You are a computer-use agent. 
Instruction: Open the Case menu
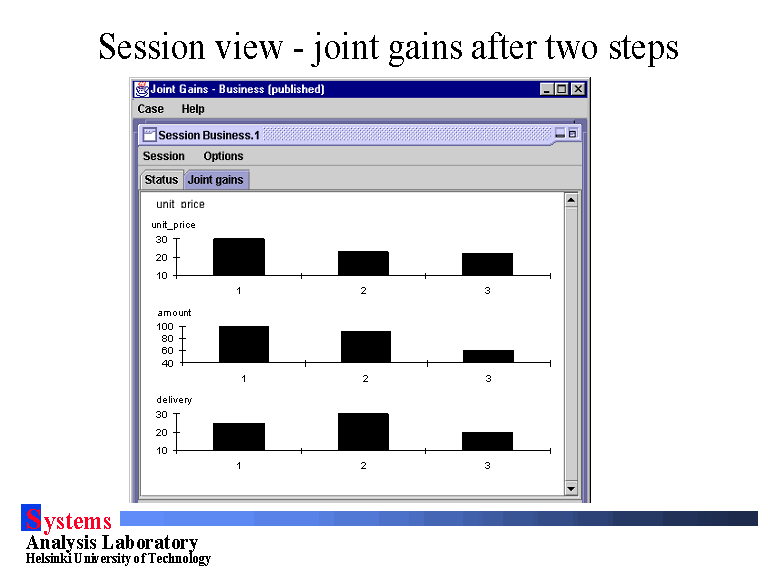tap(151, 109)
